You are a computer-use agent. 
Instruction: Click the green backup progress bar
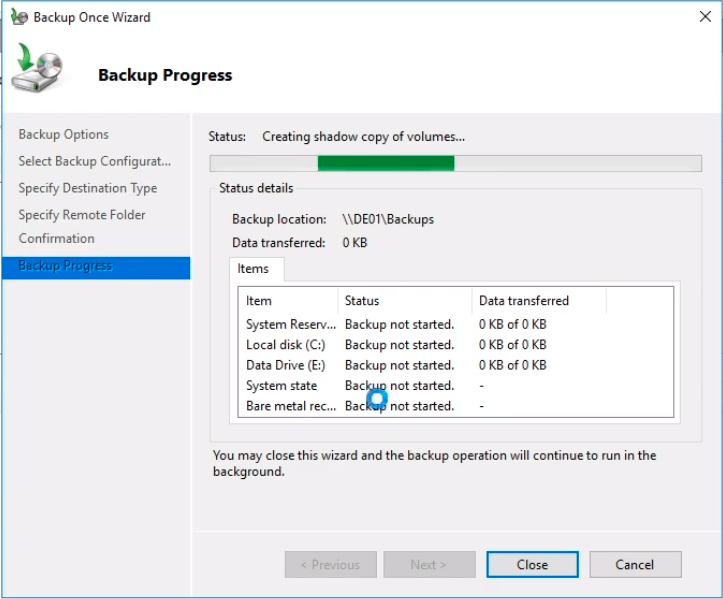(456, 163)
